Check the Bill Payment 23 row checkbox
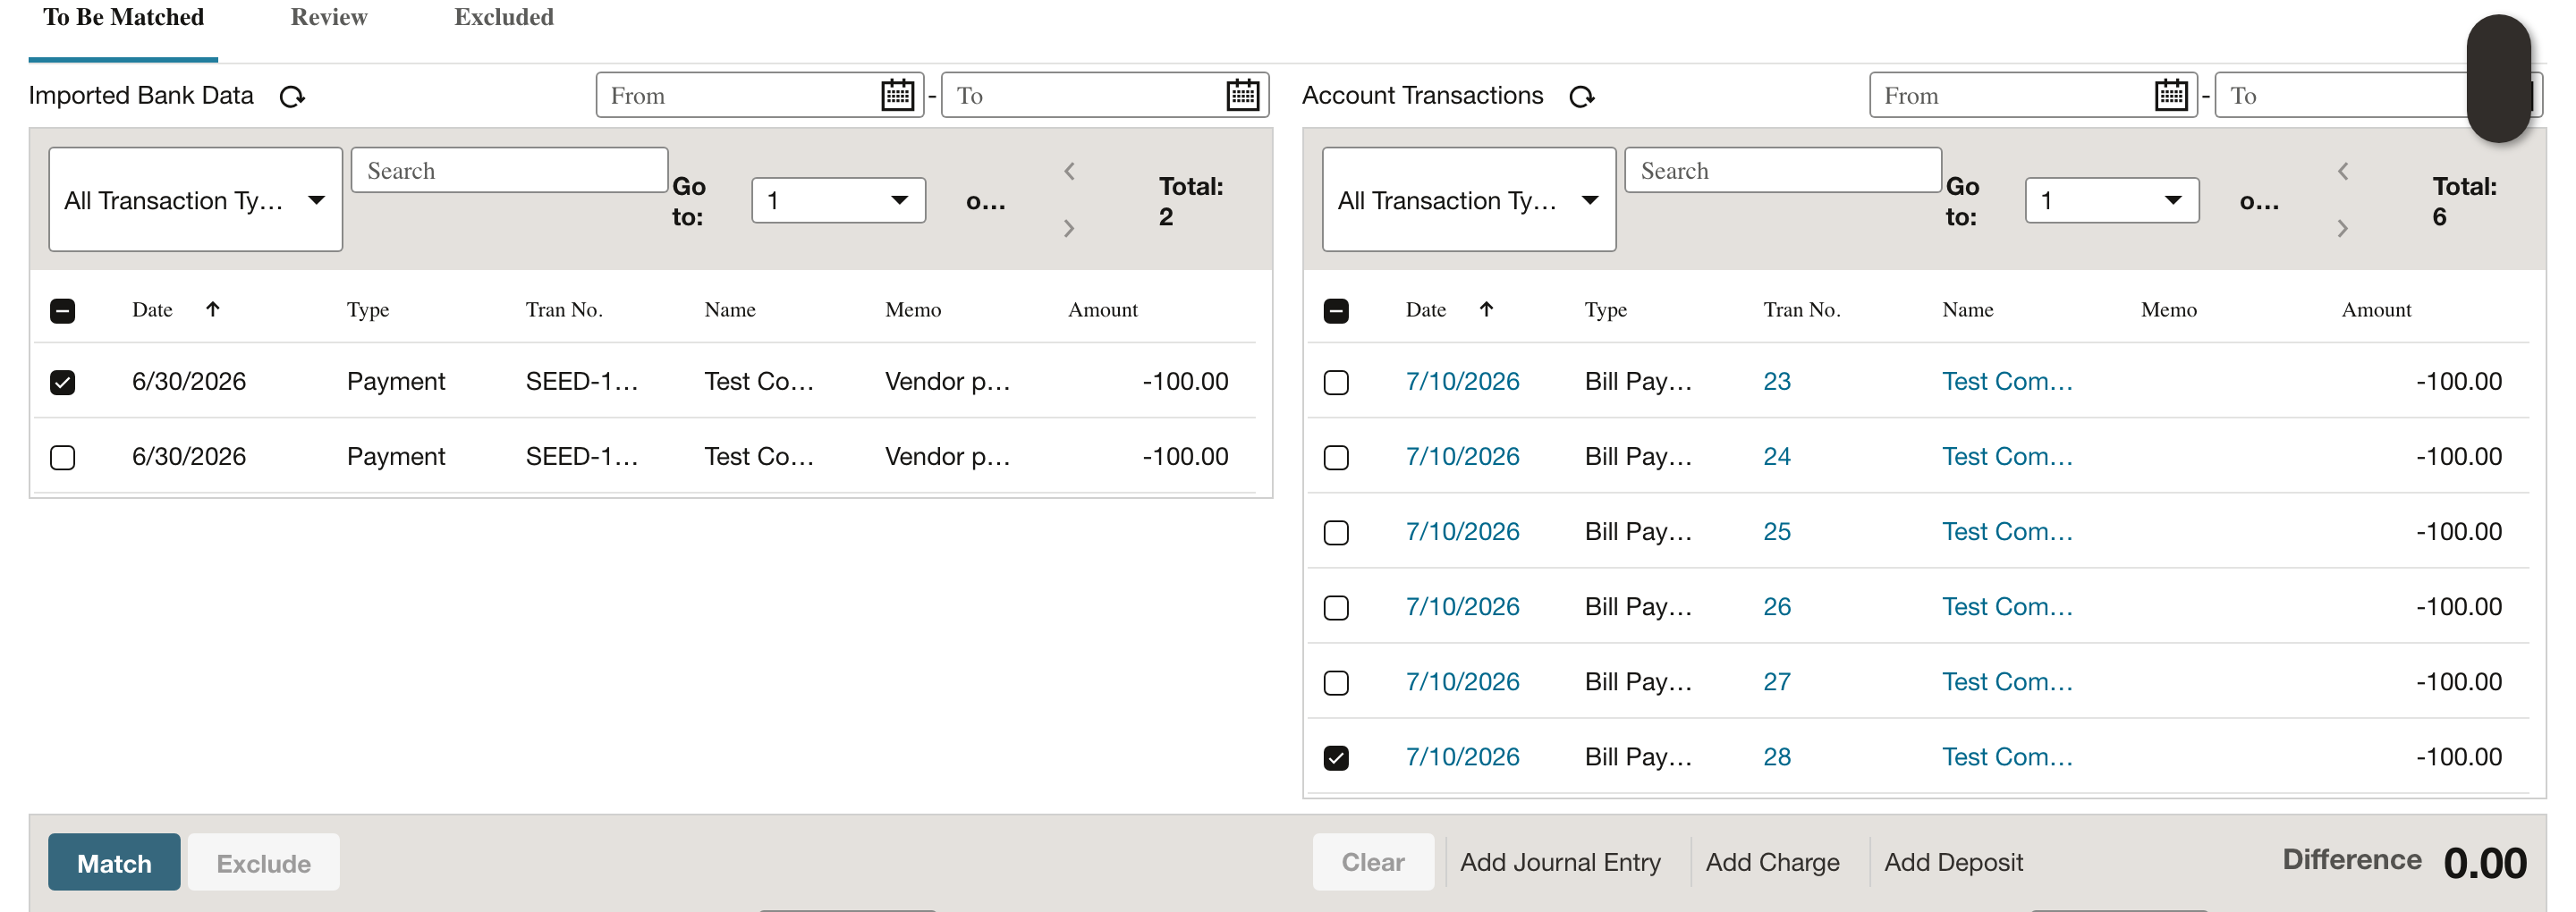2576x912 pixels. [1336, 382]
